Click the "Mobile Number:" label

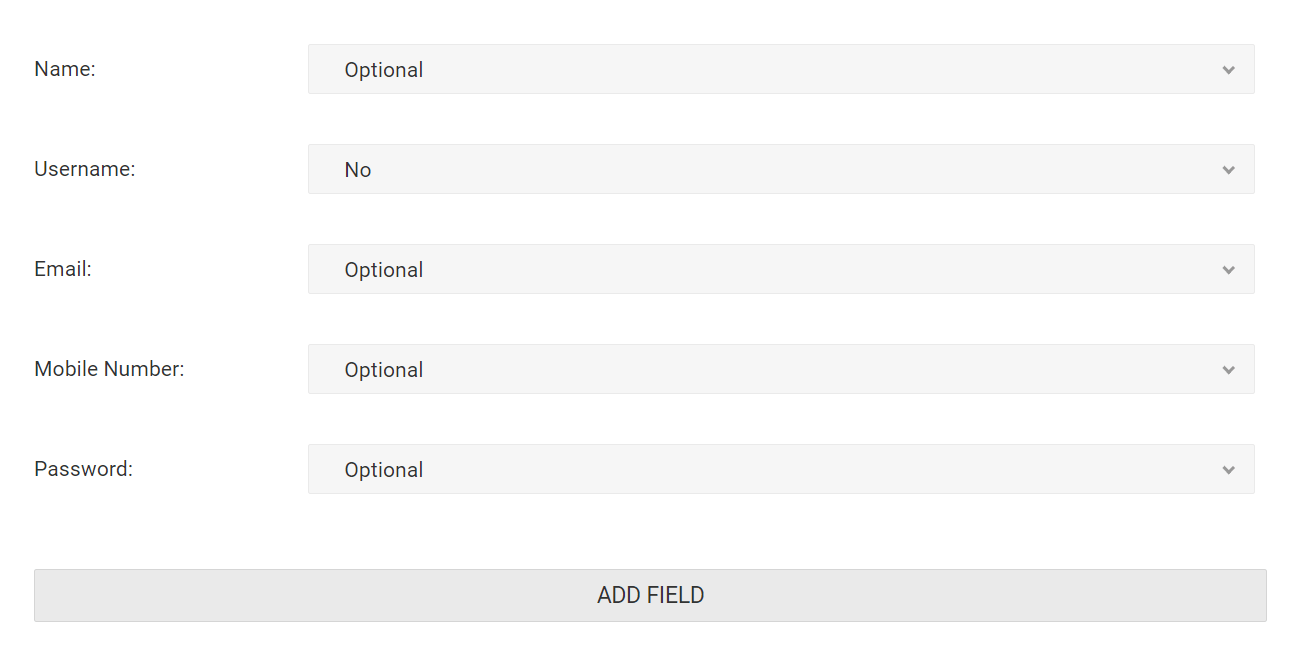109,369
